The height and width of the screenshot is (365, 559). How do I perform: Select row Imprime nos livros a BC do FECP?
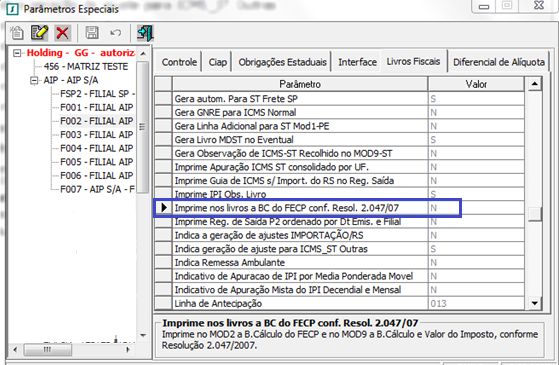click(x=339, y=208)
